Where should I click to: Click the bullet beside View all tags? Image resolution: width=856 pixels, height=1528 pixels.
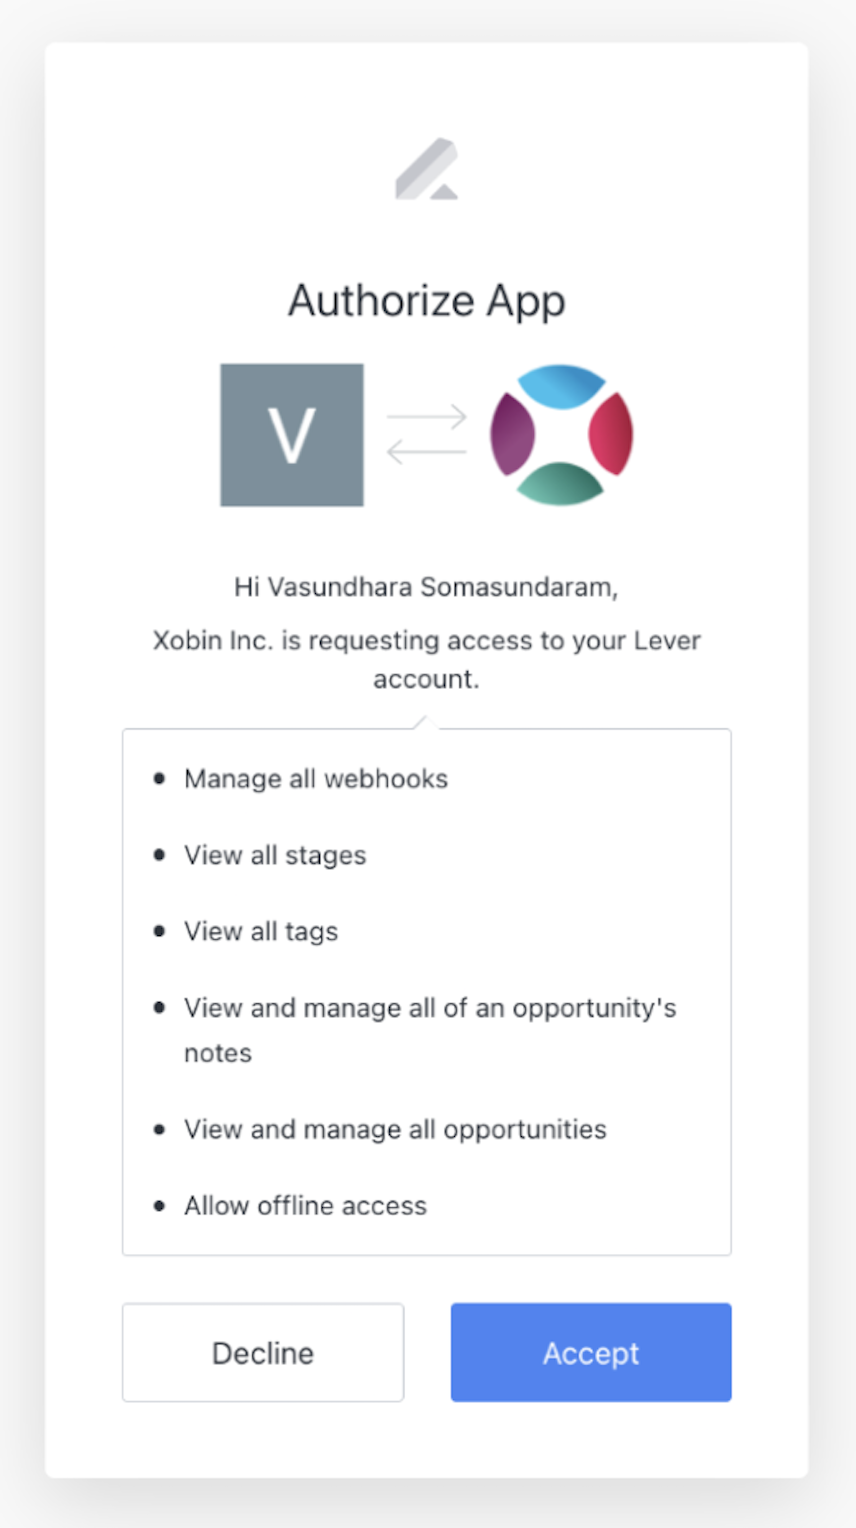click(159, 931)
